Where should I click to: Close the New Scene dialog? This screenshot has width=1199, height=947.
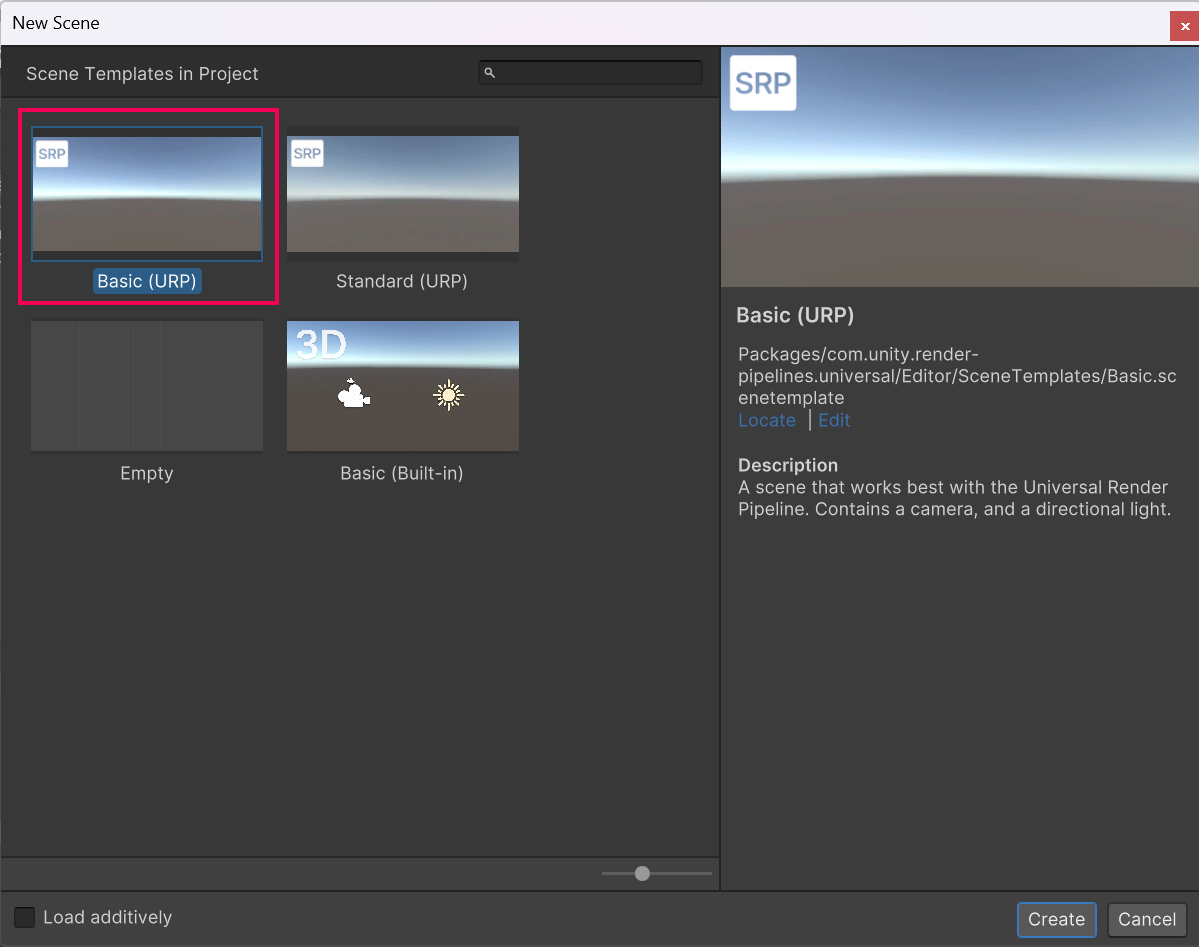(x=1184, y=26)
